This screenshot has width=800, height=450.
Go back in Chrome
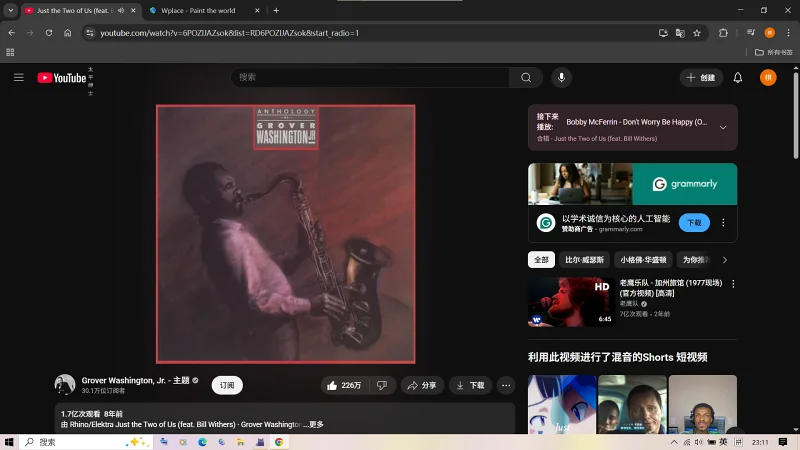(x=12, y=33)
